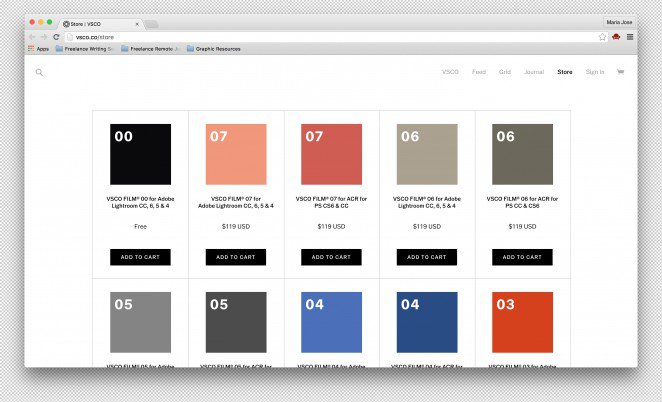
Task: Reload the page with the browser refresh icon
Action: (56, 37)
